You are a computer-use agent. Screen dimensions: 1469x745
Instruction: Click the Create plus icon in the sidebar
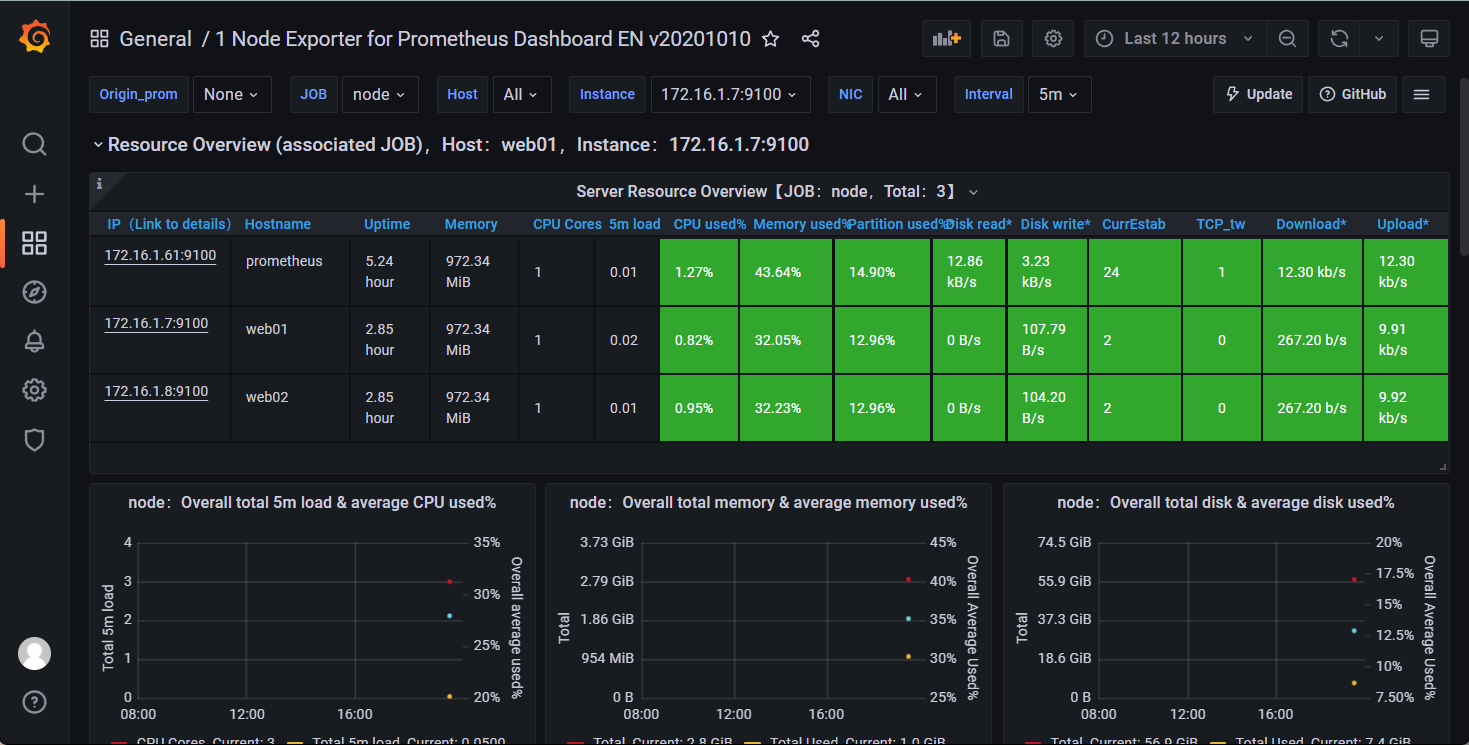coord(34,194)
